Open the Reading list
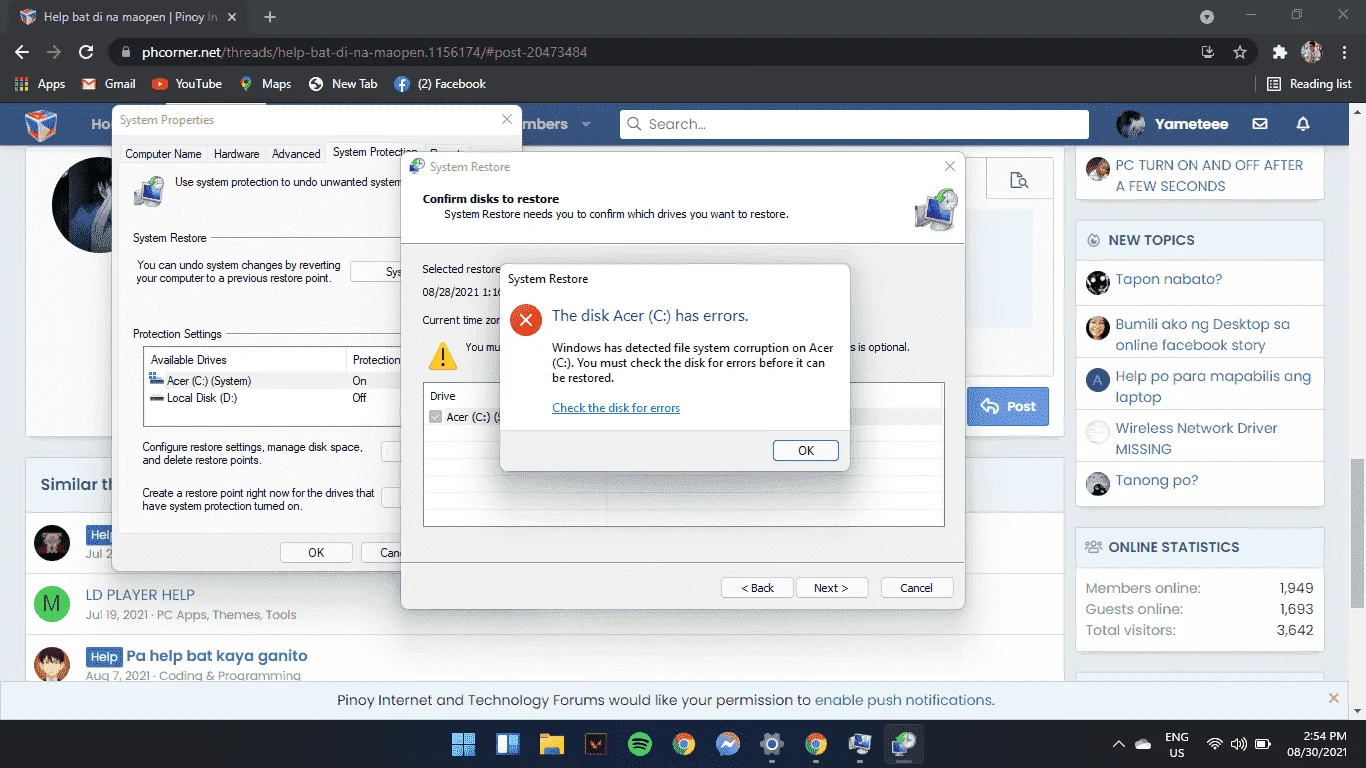Screen dimensions: 1366x768 click(1309, 84)
